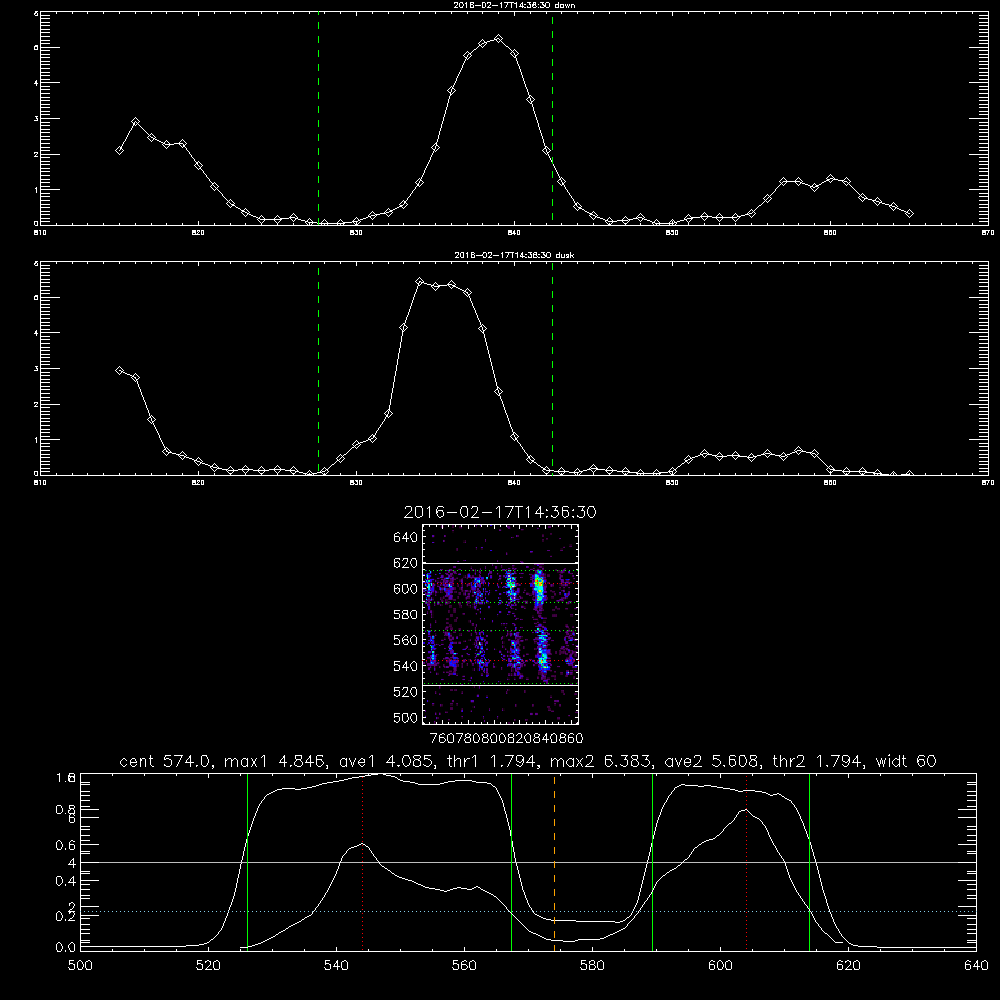
Task: Click dusk plot x-axis label '810'
Action: point(40,483)
